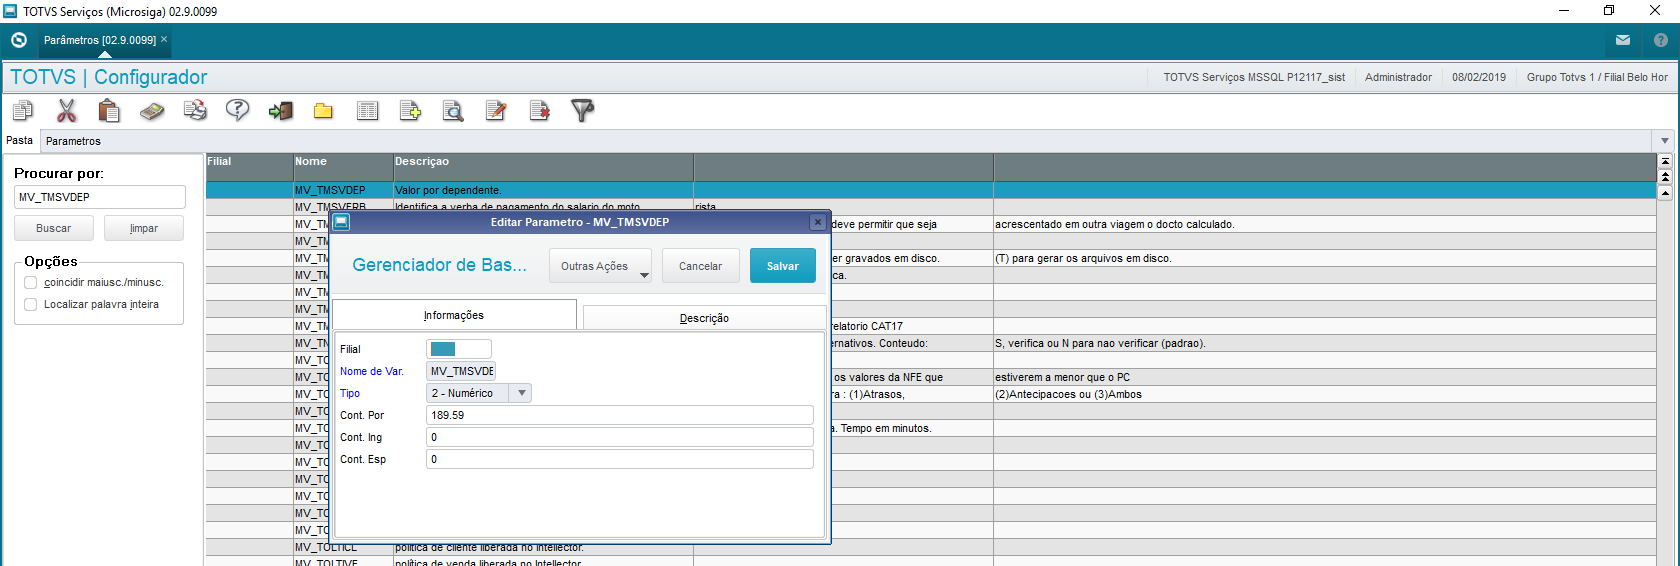Enable coincidir maiusc./minusc. checkbox

click(x=31, y=283)
